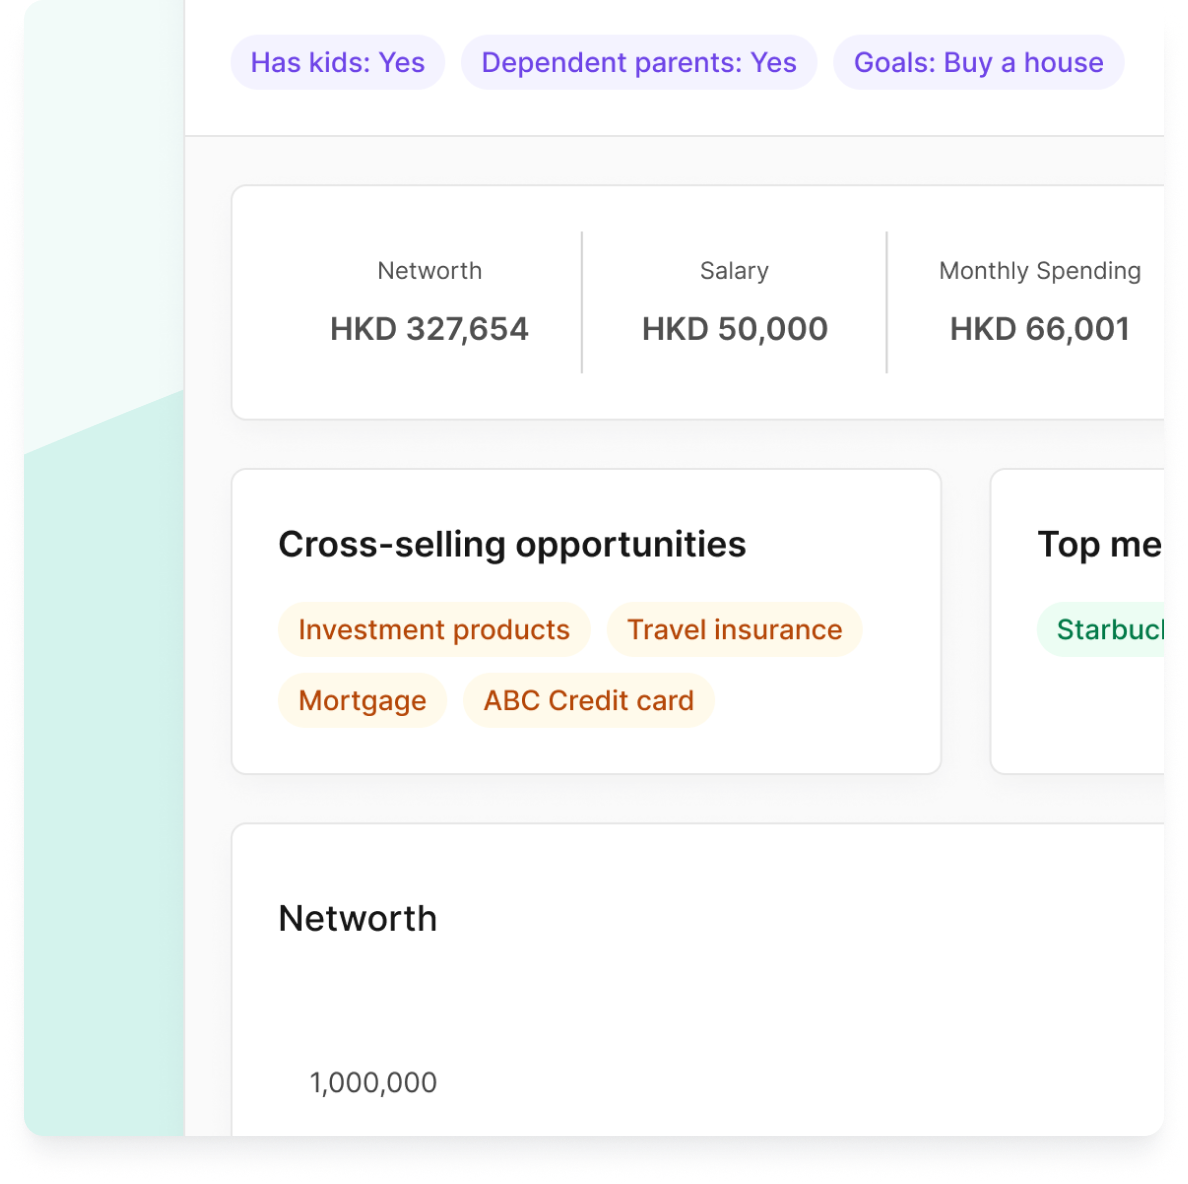Click the Mortgage opportunity chip
The image size is (1188, 1184).
click(x=362, y=701)
